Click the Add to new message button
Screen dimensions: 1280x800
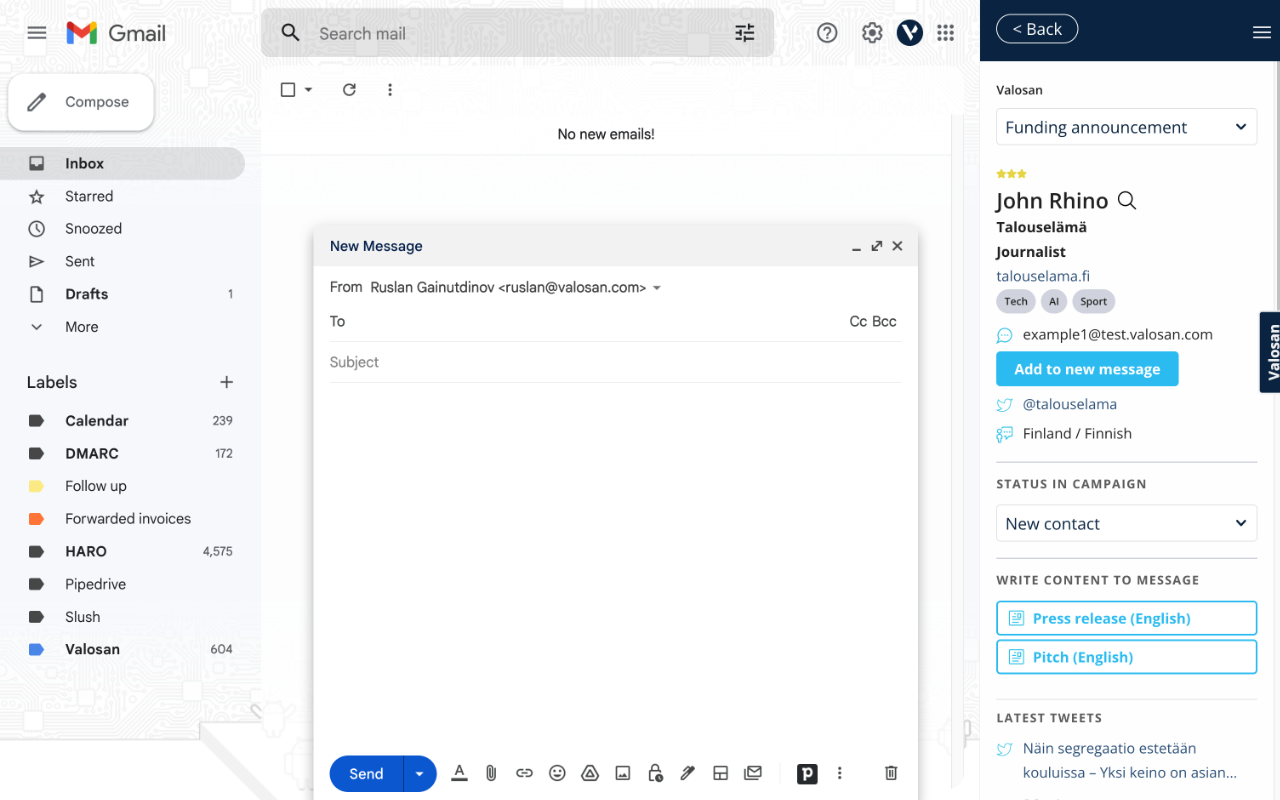1087,369
